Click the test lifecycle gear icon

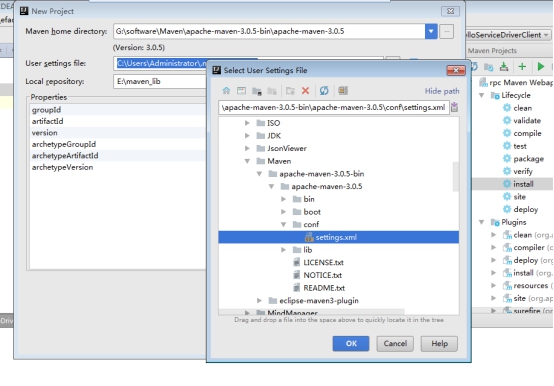pyautogui.click(x=507, y=146)
